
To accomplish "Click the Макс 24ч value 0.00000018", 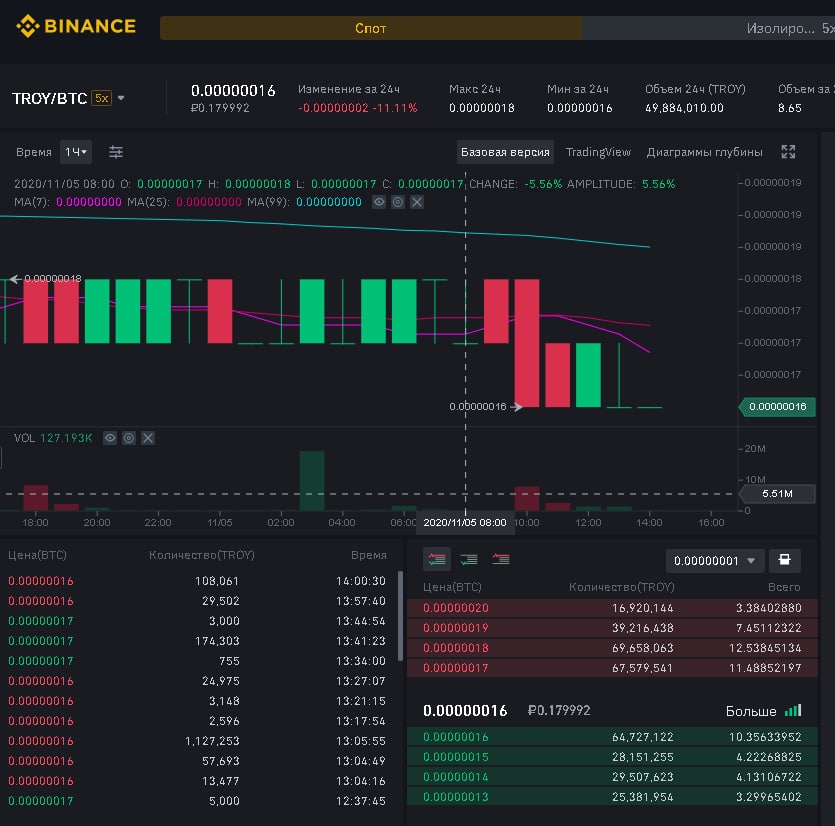I will [x=482, y=108].
